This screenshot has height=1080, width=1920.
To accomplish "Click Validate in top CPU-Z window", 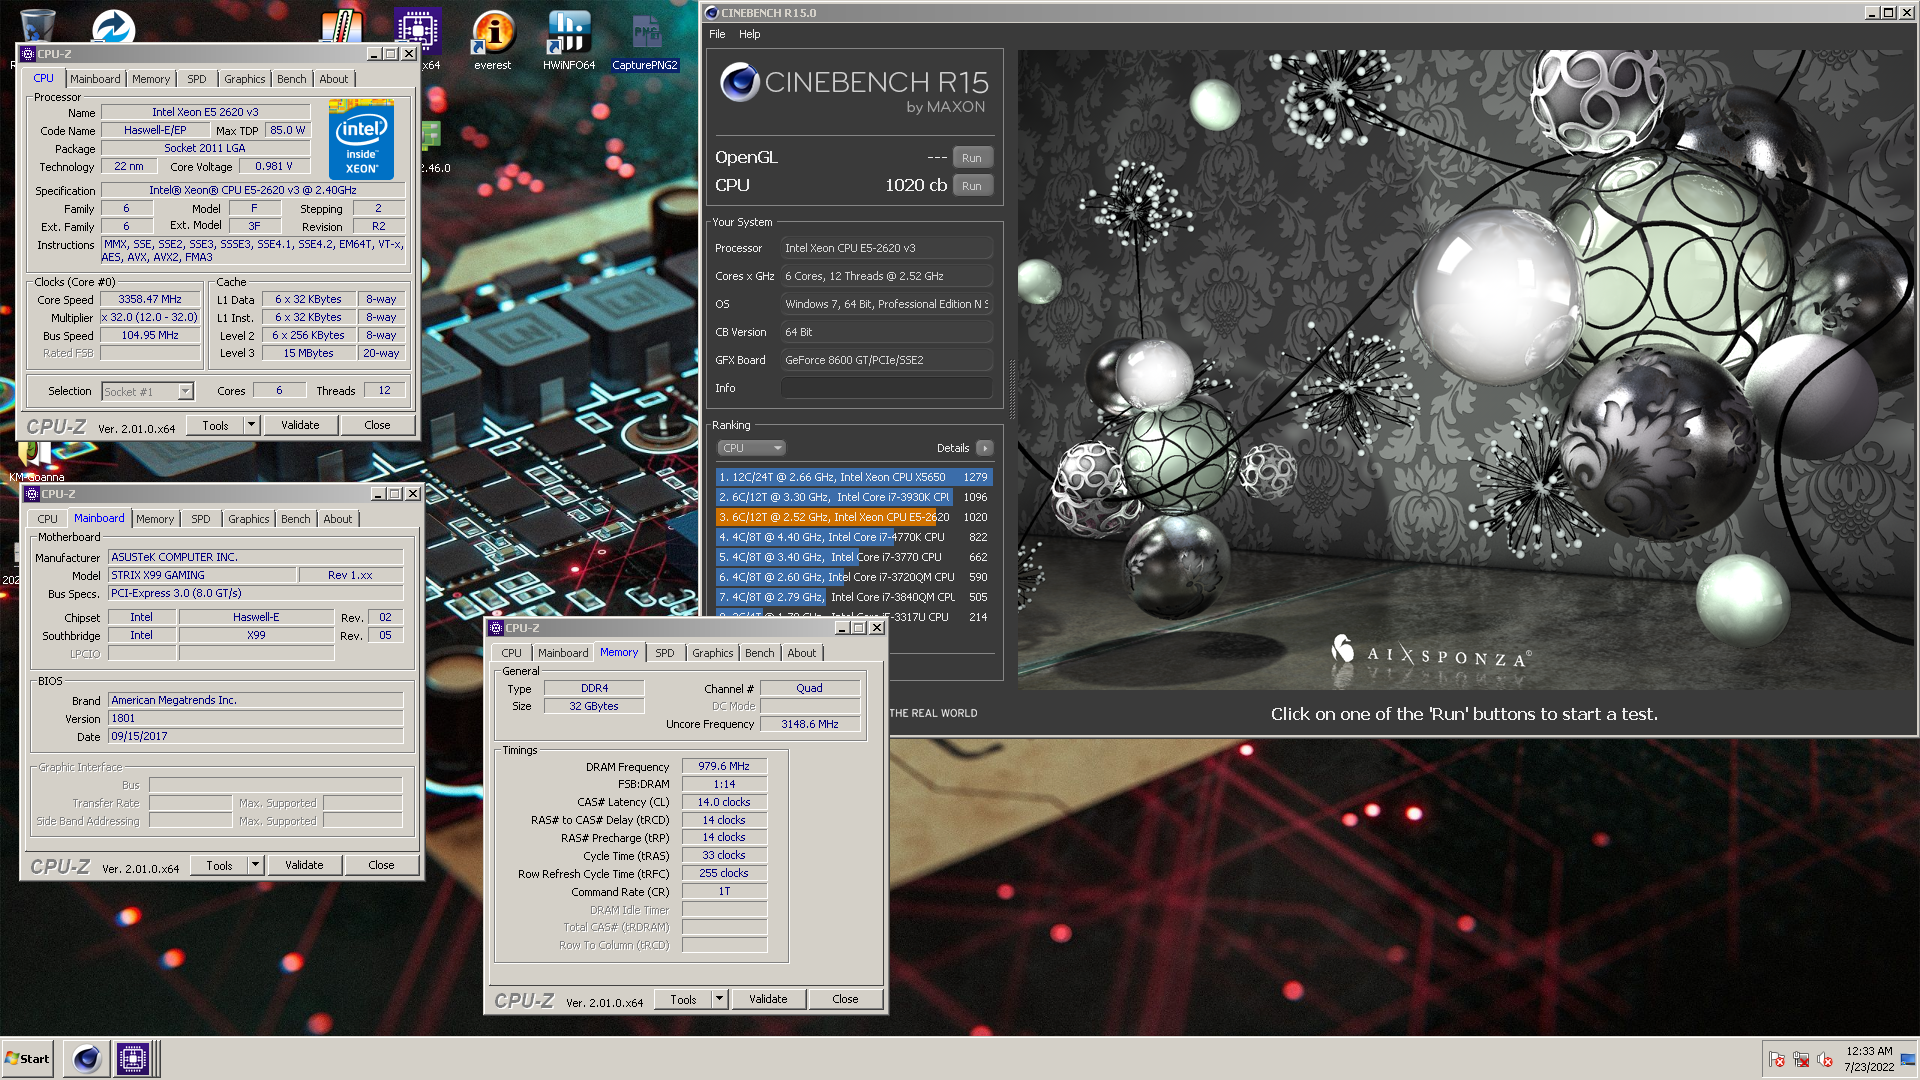I will pyautogui.click(x=300, y=425).
